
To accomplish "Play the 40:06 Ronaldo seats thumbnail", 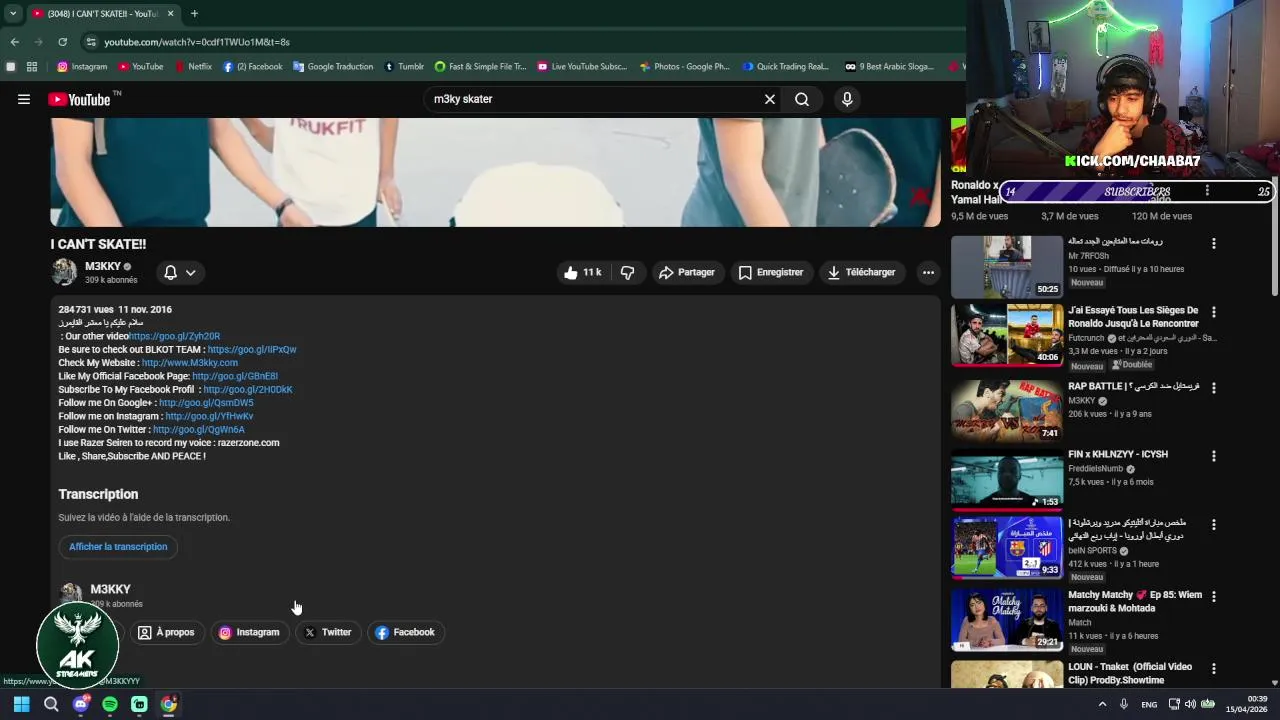I will (x=1007, y=335).
